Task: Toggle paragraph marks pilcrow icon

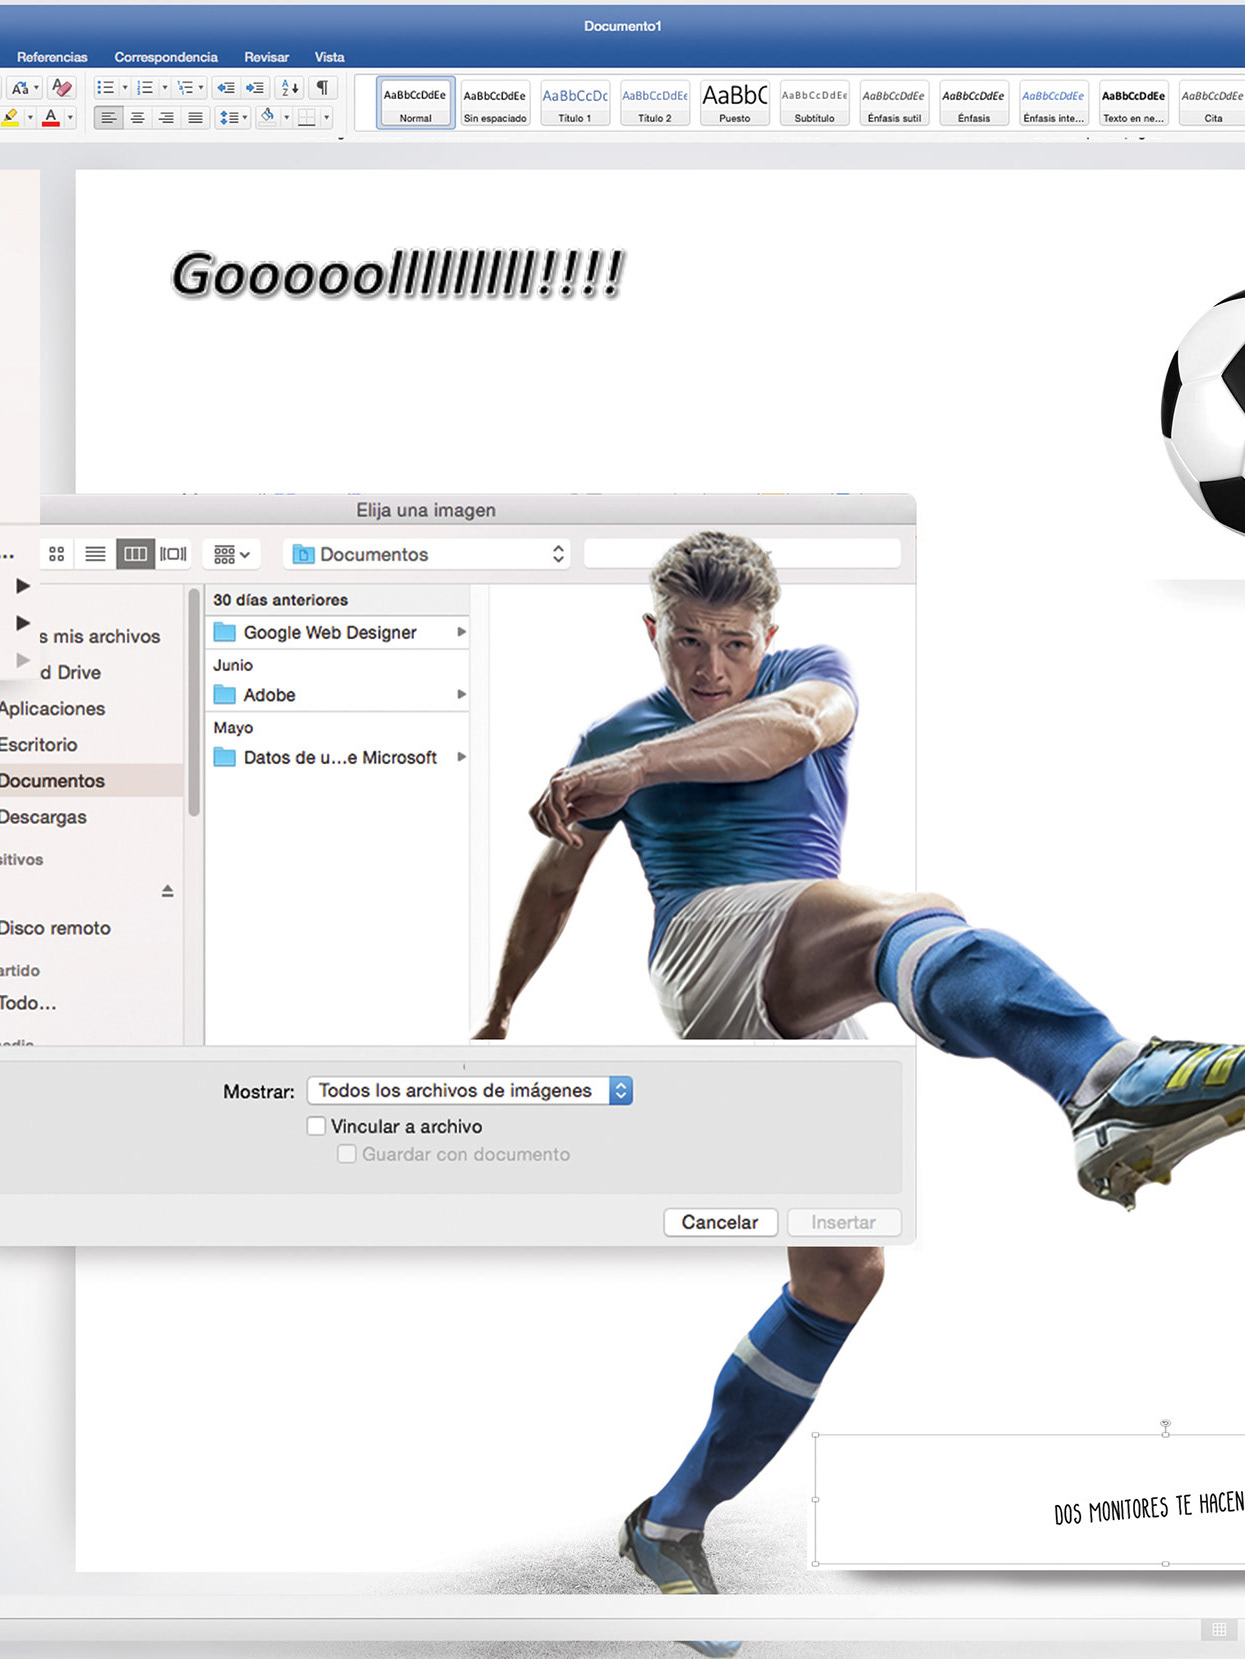Action: [322, 88]
